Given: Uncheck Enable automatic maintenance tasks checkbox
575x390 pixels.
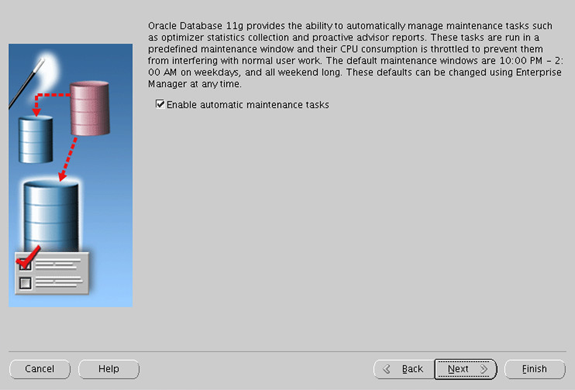Looking at the screenshot, I should click(160, 104).
